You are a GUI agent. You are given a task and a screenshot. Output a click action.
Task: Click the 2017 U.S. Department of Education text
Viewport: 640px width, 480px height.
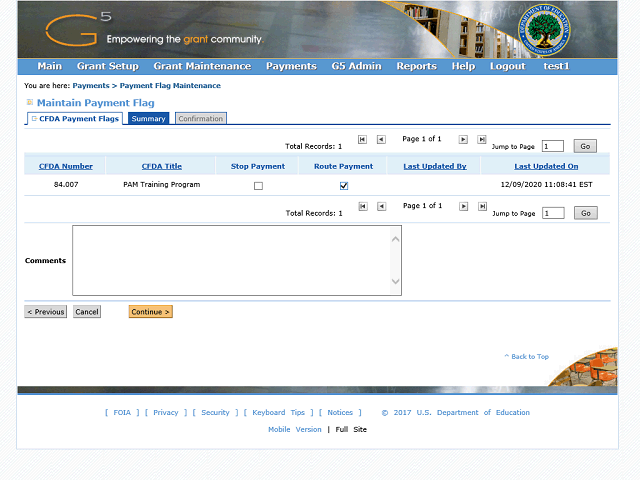[462, 413]
